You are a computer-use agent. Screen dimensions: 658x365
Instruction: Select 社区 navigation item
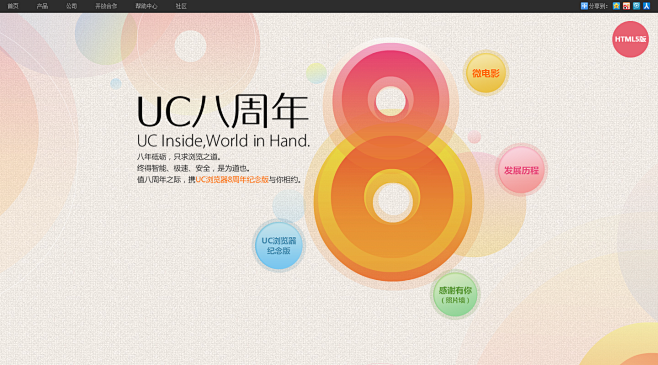(x=181, y=6)
